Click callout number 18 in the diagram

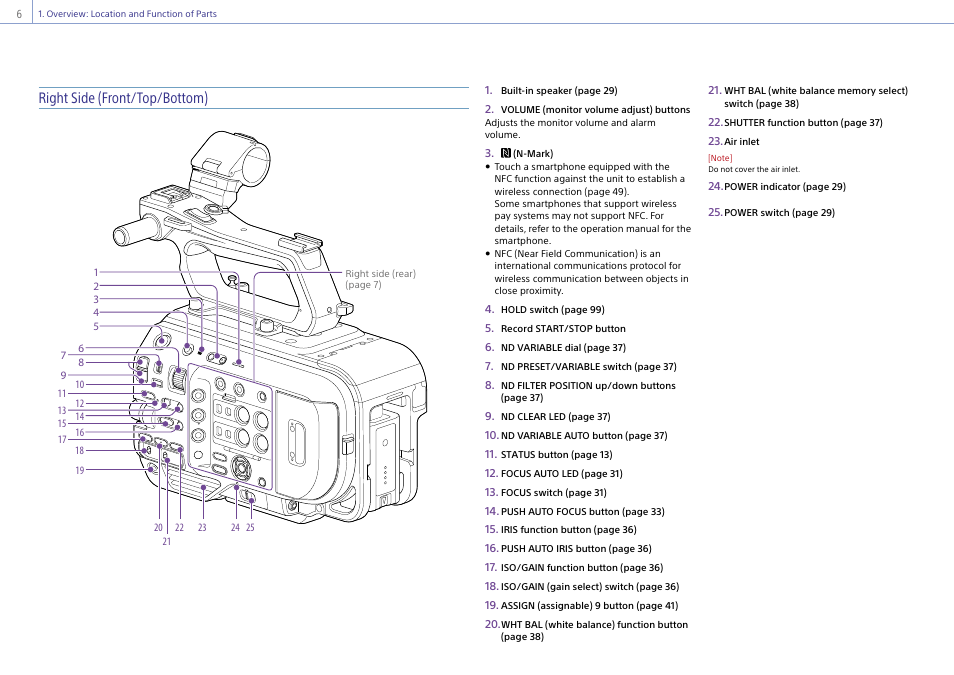(x=80, y=451)
